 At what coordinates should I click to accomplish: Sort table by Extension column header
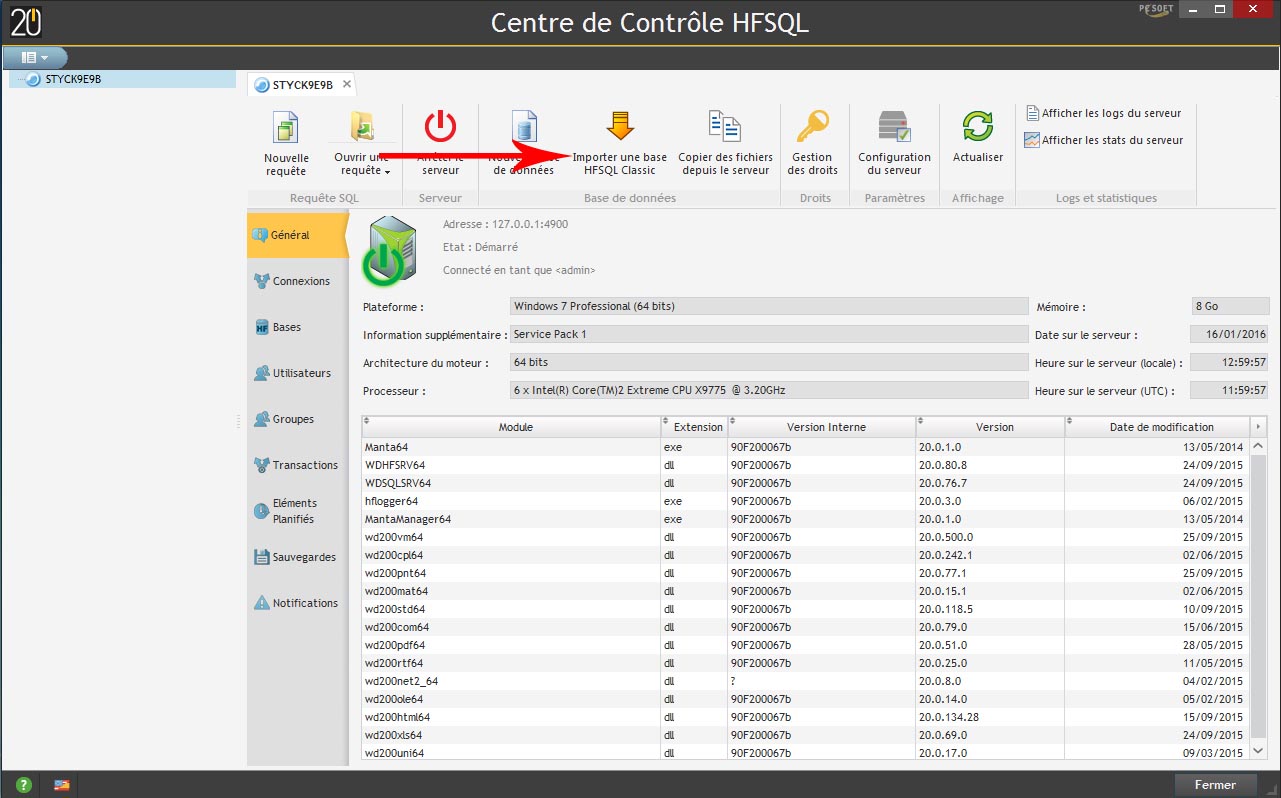pos(694,427)
